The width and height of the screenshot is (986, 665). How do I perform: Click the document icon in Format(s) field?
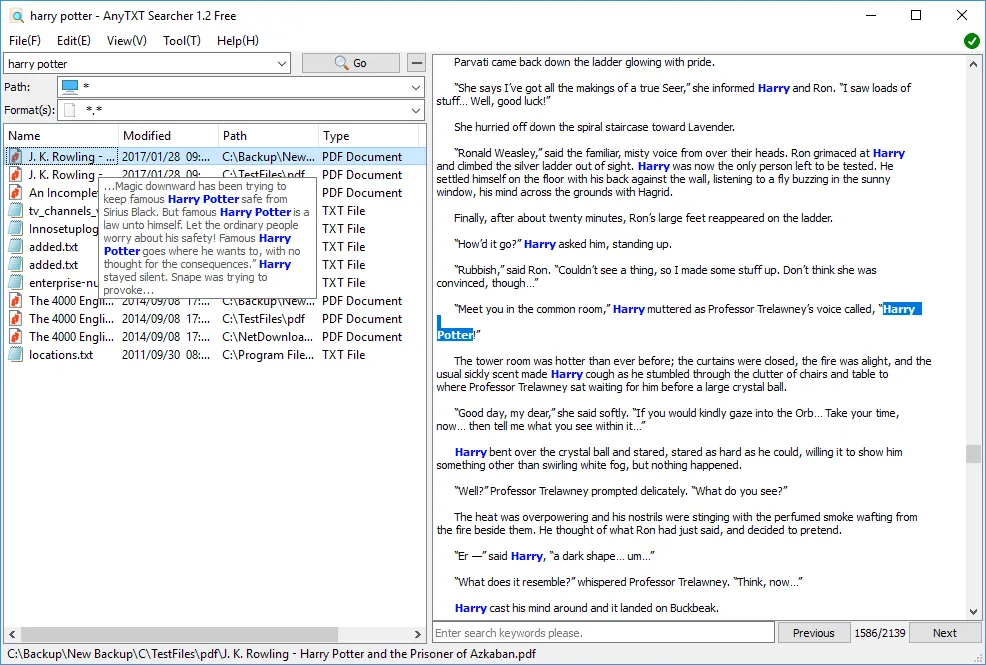(70, 110)
